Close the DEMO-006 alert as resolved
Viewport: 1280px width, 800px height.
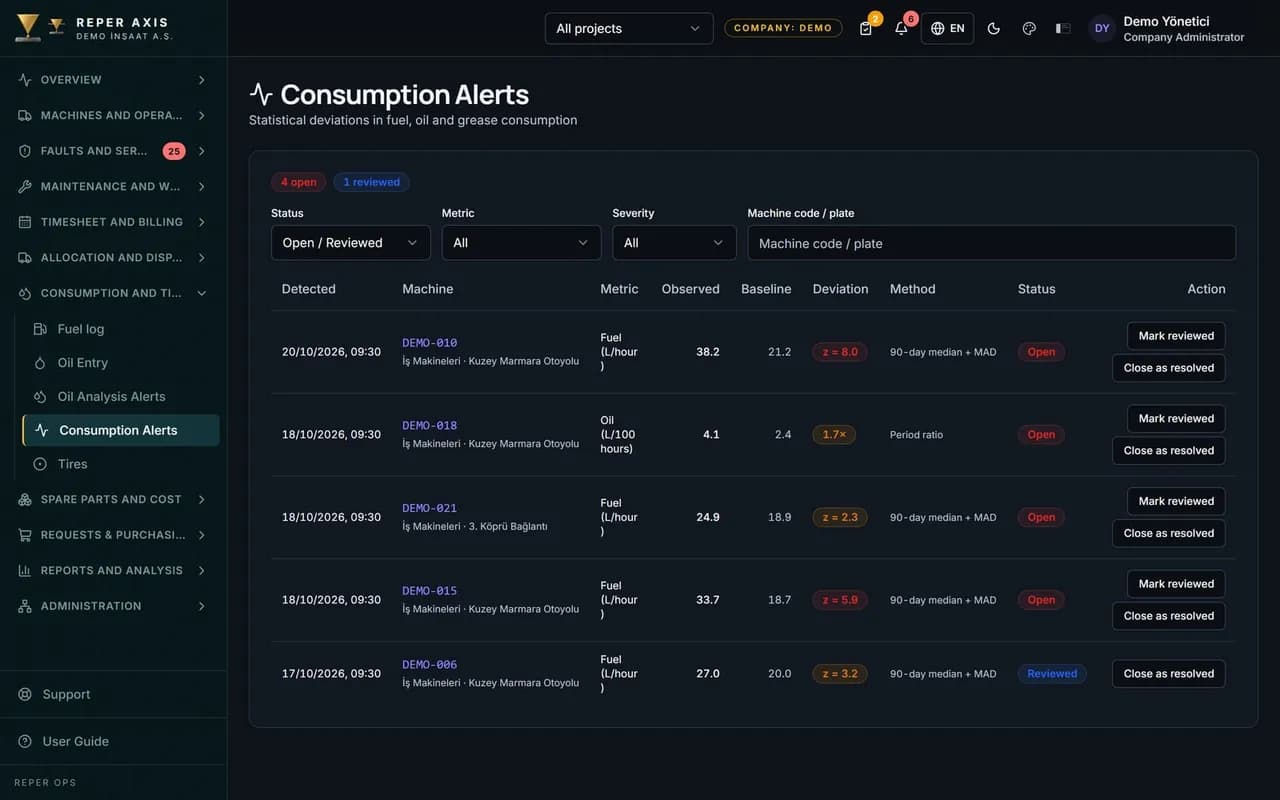click(x=1169, y=674)
